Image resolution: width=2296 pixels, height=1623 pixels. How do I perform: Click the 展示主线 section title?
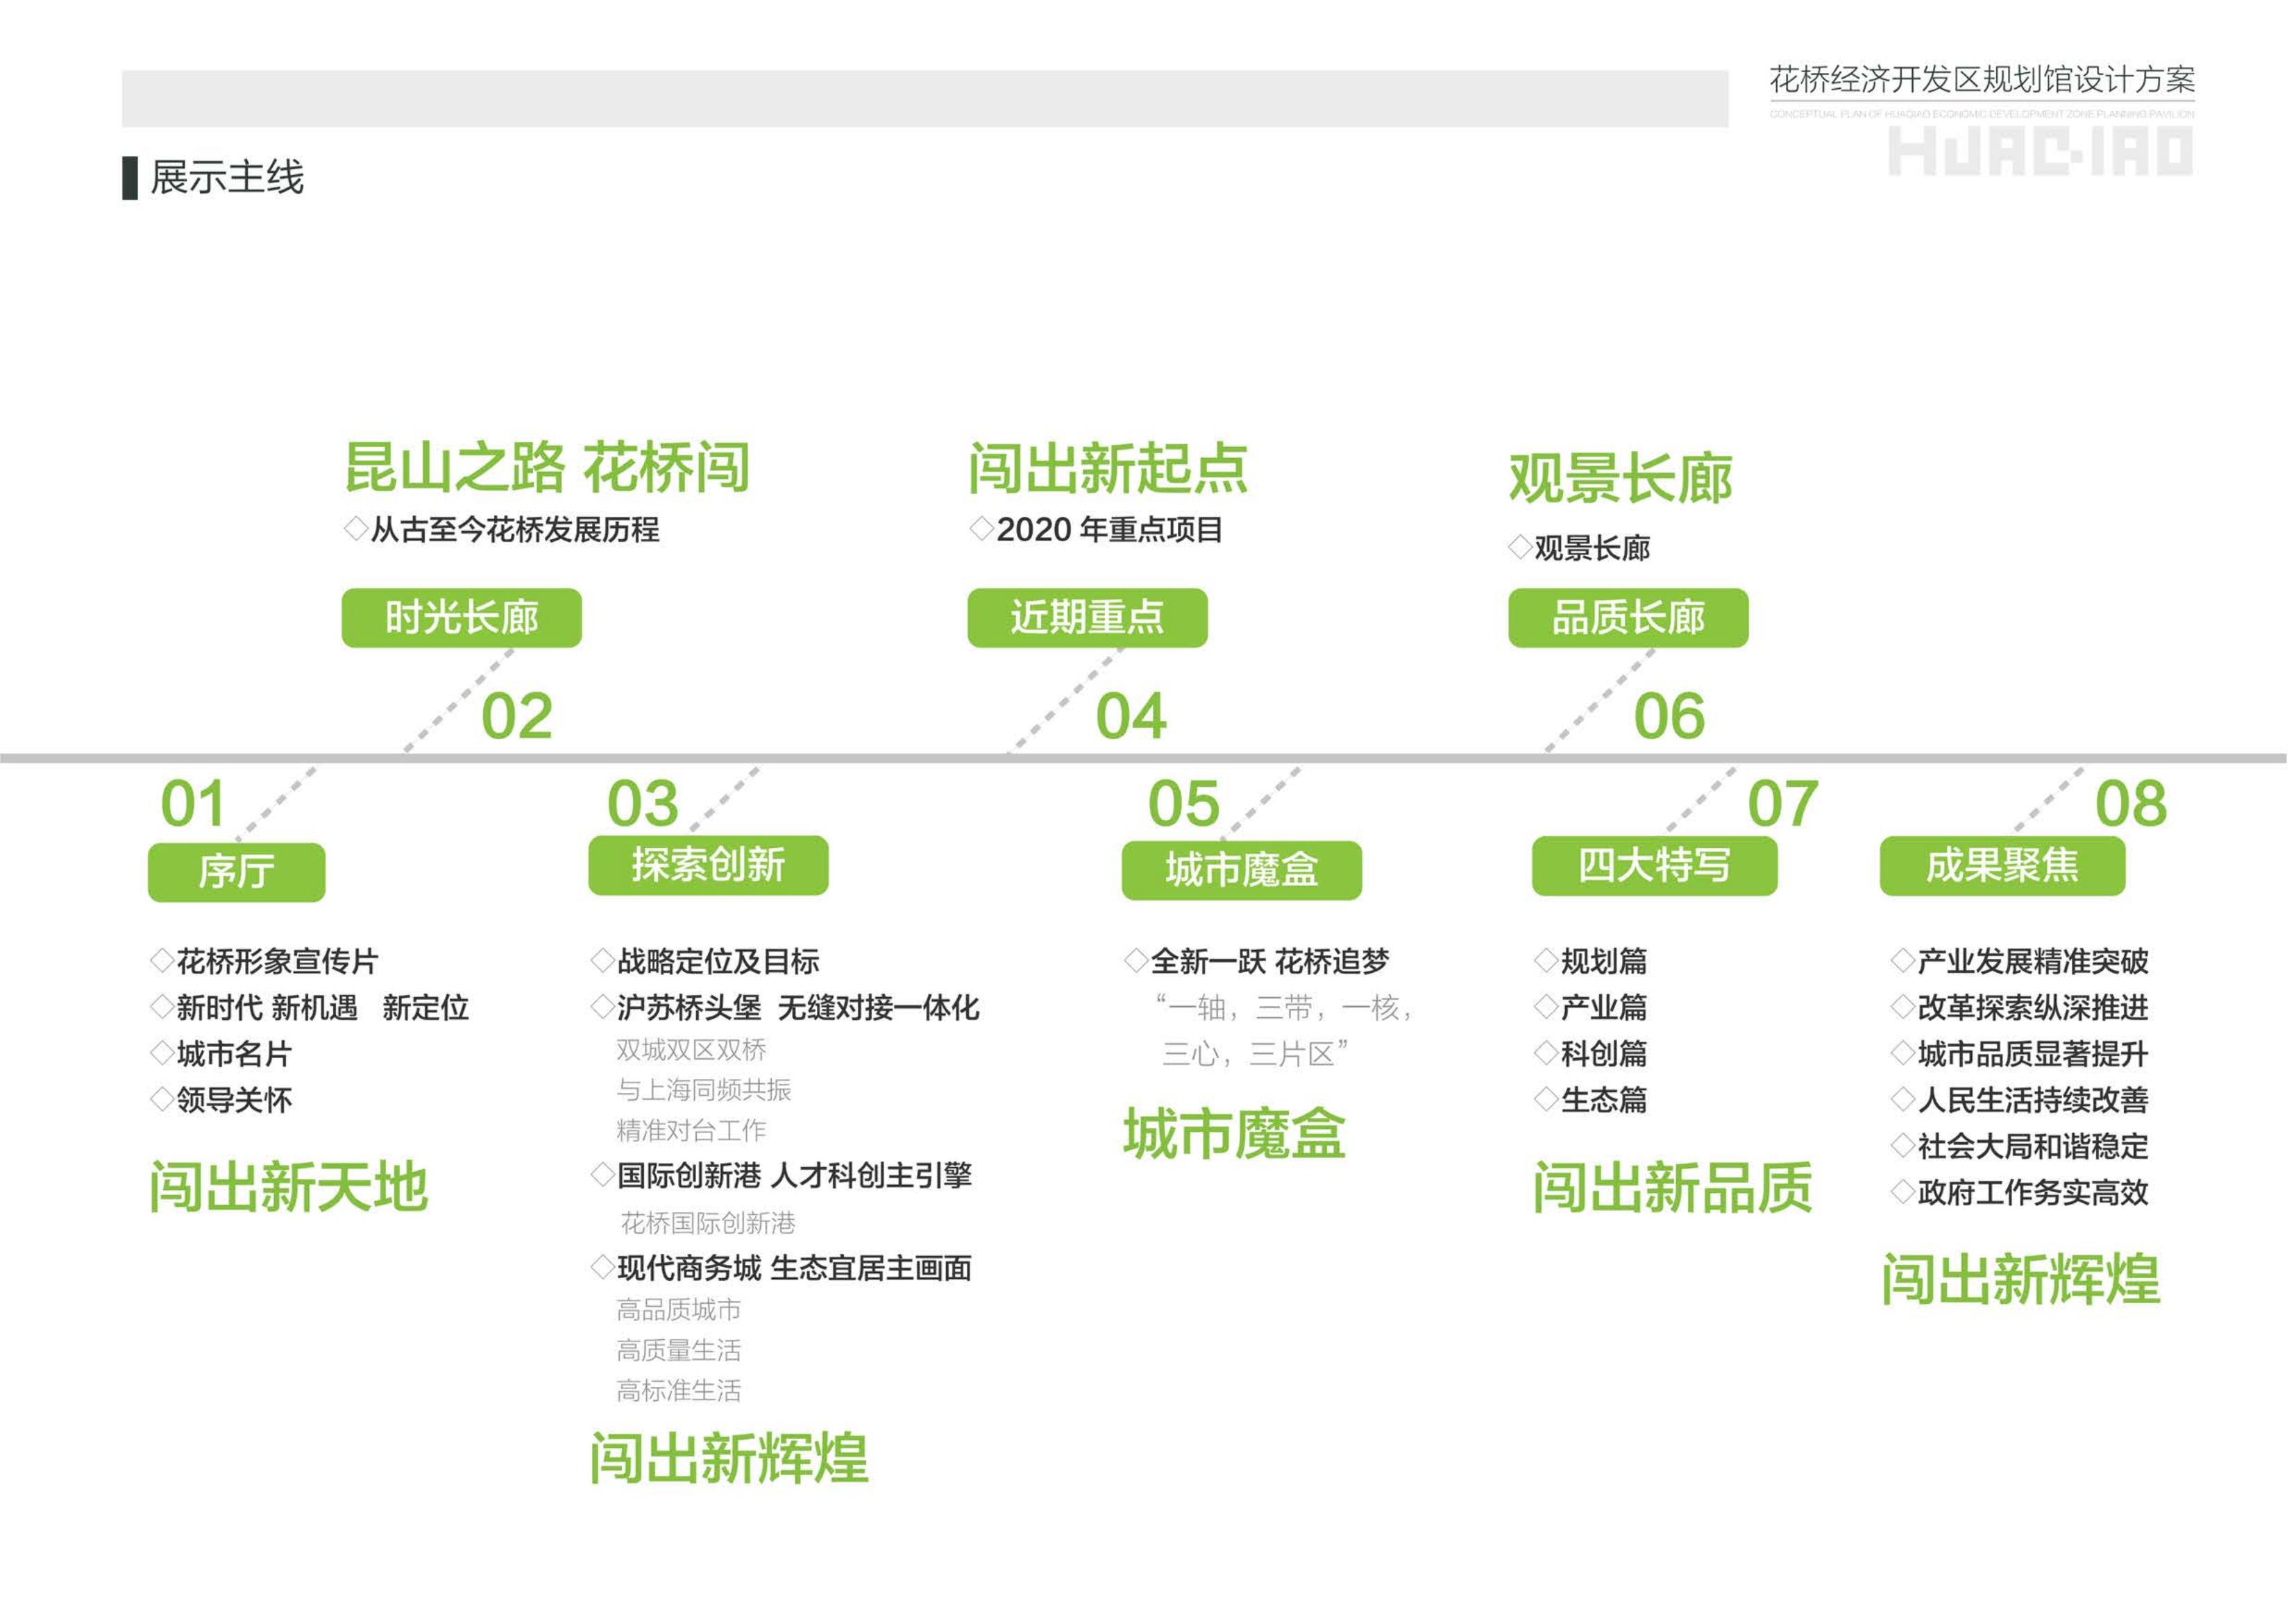coord(226,178)
